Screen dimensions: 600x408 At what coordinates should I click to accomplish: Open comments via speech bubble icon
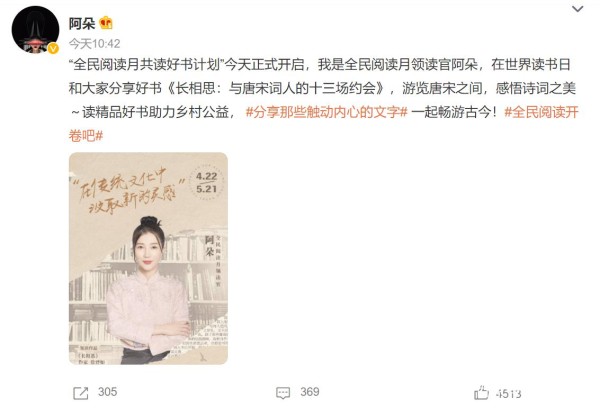(x=283, y=393)
